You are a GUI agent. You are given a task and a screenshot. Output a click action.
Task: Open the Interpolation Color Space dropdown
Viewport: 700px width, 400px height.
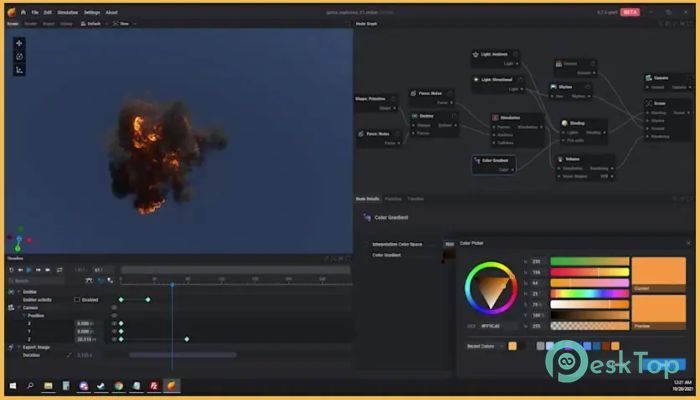click(x=449, y=244)
